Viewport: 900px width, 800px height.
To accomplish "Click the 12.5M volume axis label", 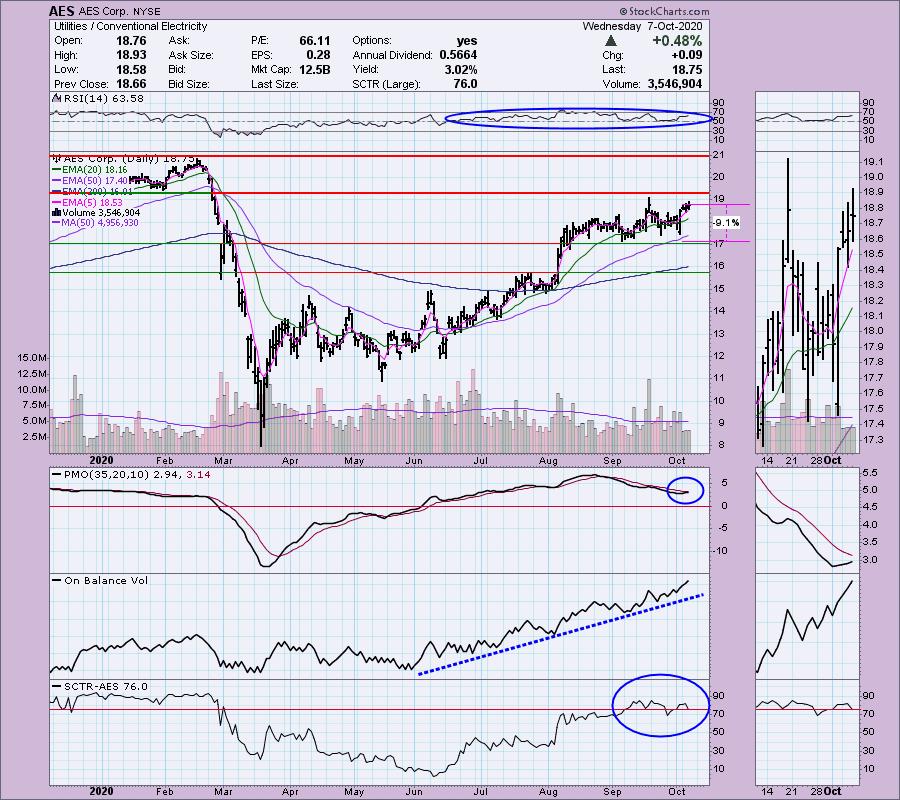I will [32, 374].
